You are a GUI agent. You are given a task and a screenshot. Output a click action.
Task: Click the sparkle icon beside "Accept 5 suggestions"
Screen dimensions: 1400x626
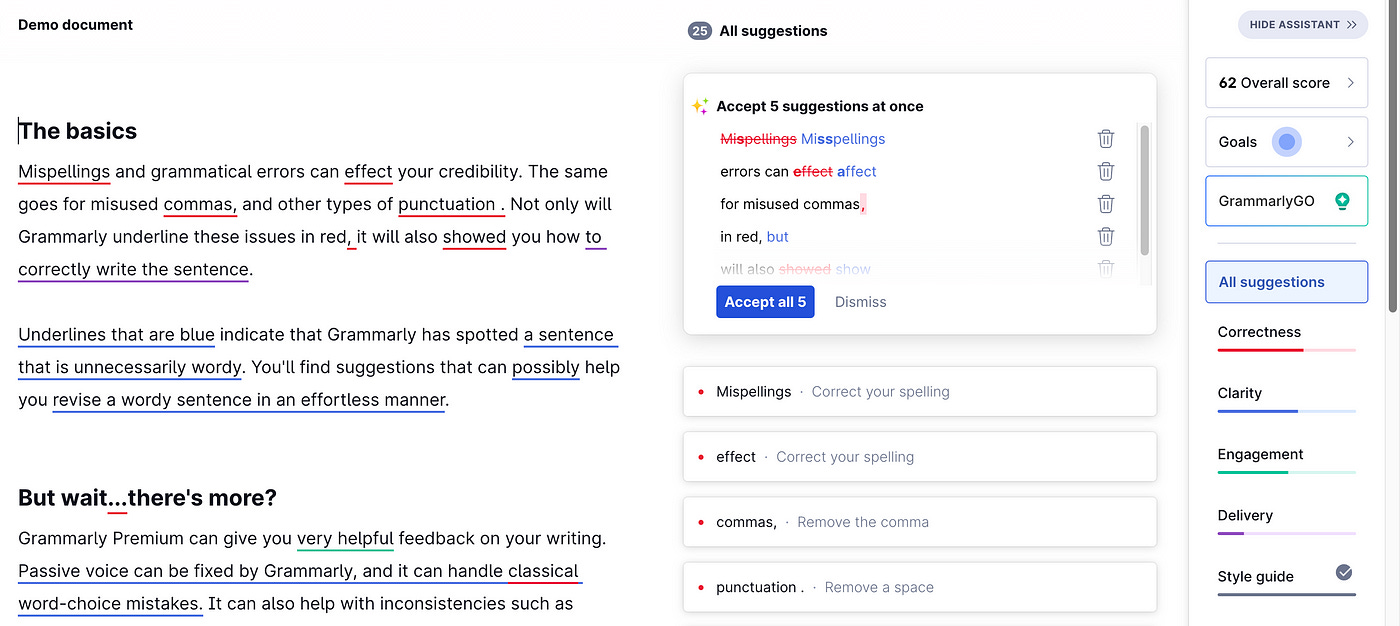[700, 105]
